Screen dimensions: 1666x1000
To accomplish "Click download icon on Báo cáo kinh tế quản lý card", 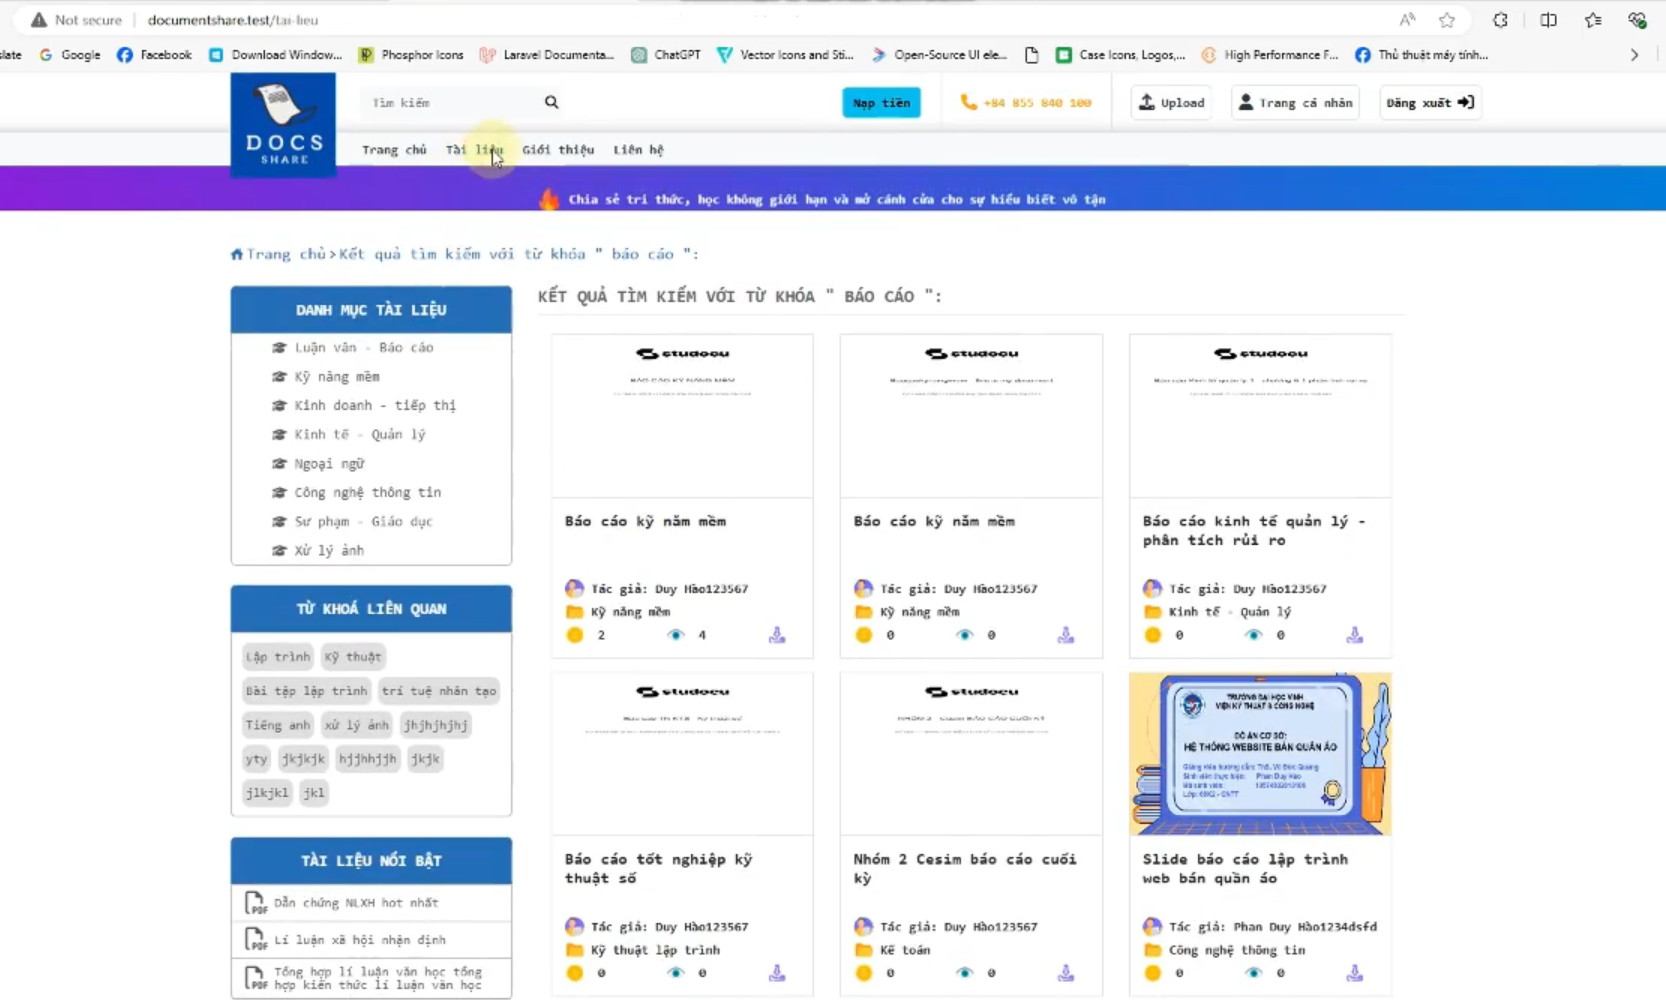I will (1354, 635).
